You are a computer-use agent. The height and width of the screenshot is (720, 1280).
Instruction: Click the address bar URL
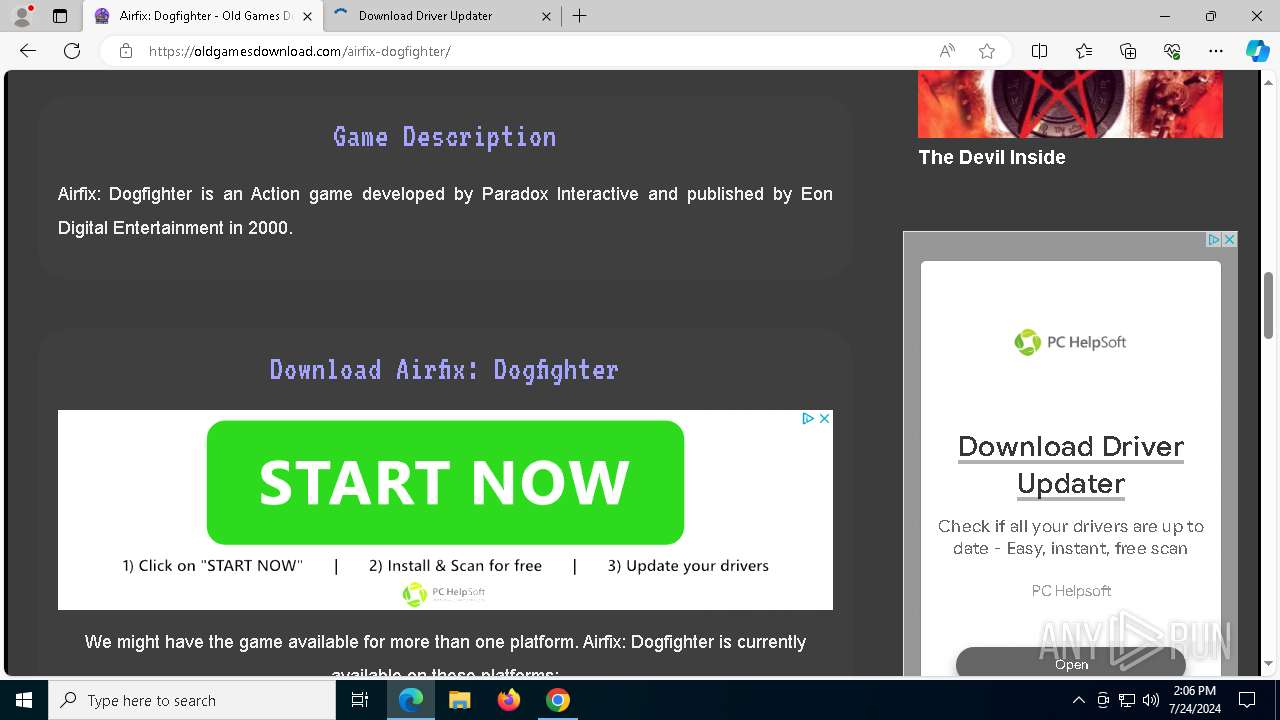click(300, 51)
